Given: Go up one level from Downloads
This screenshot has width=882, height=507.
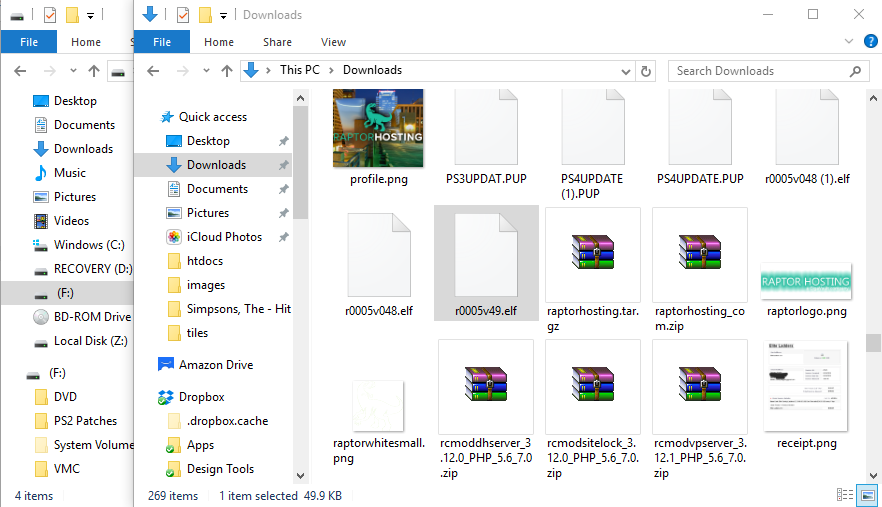Looking at the screenshot, I should (x=227, y=71).
